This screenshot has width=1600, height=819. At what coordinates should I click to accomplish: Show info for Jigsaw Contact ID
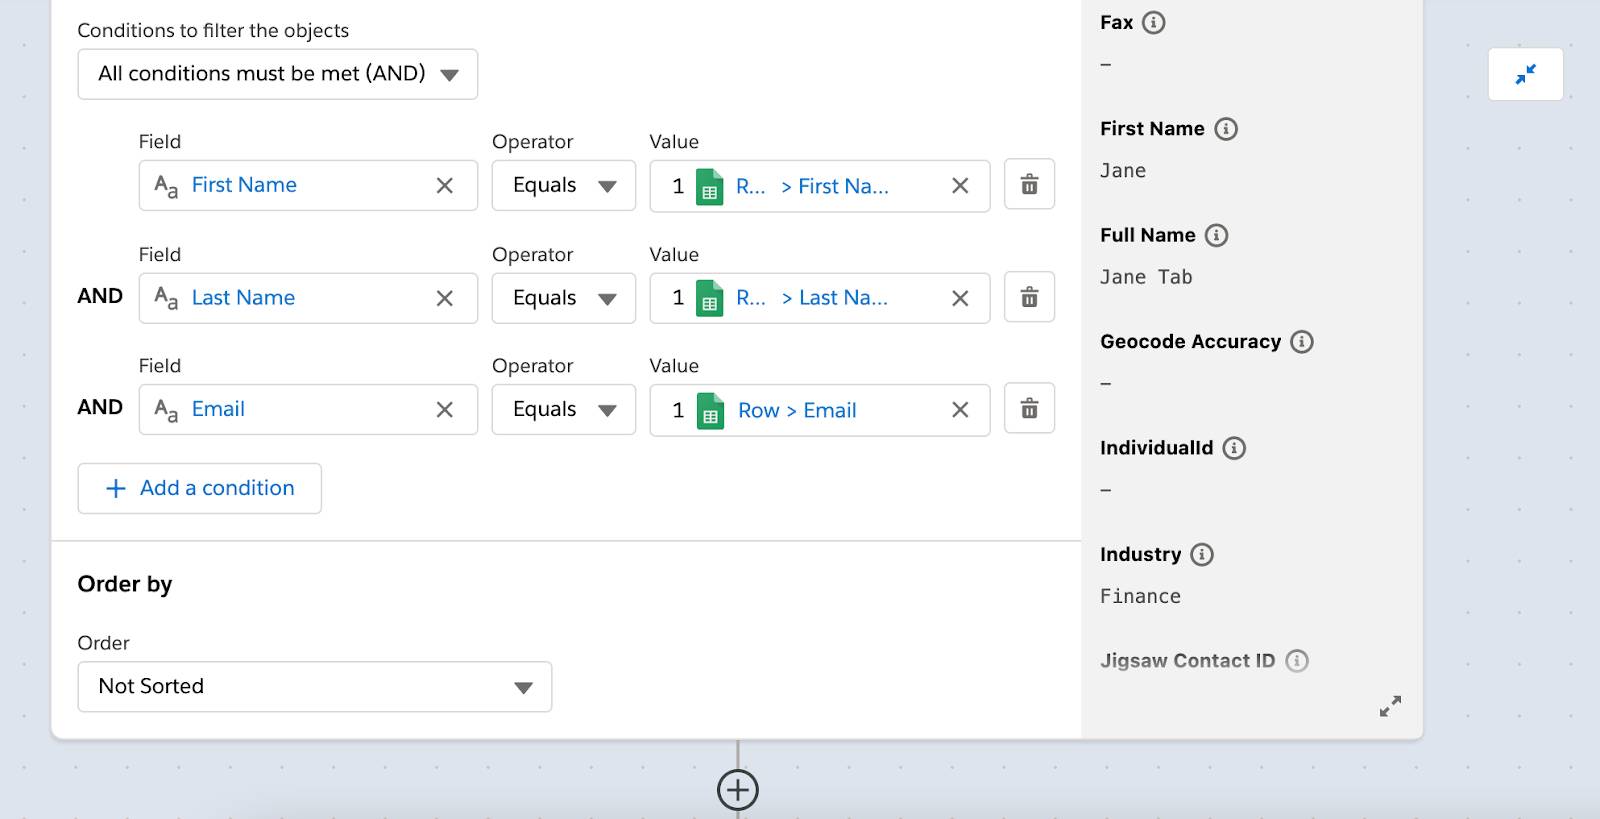click(1297, 661)
